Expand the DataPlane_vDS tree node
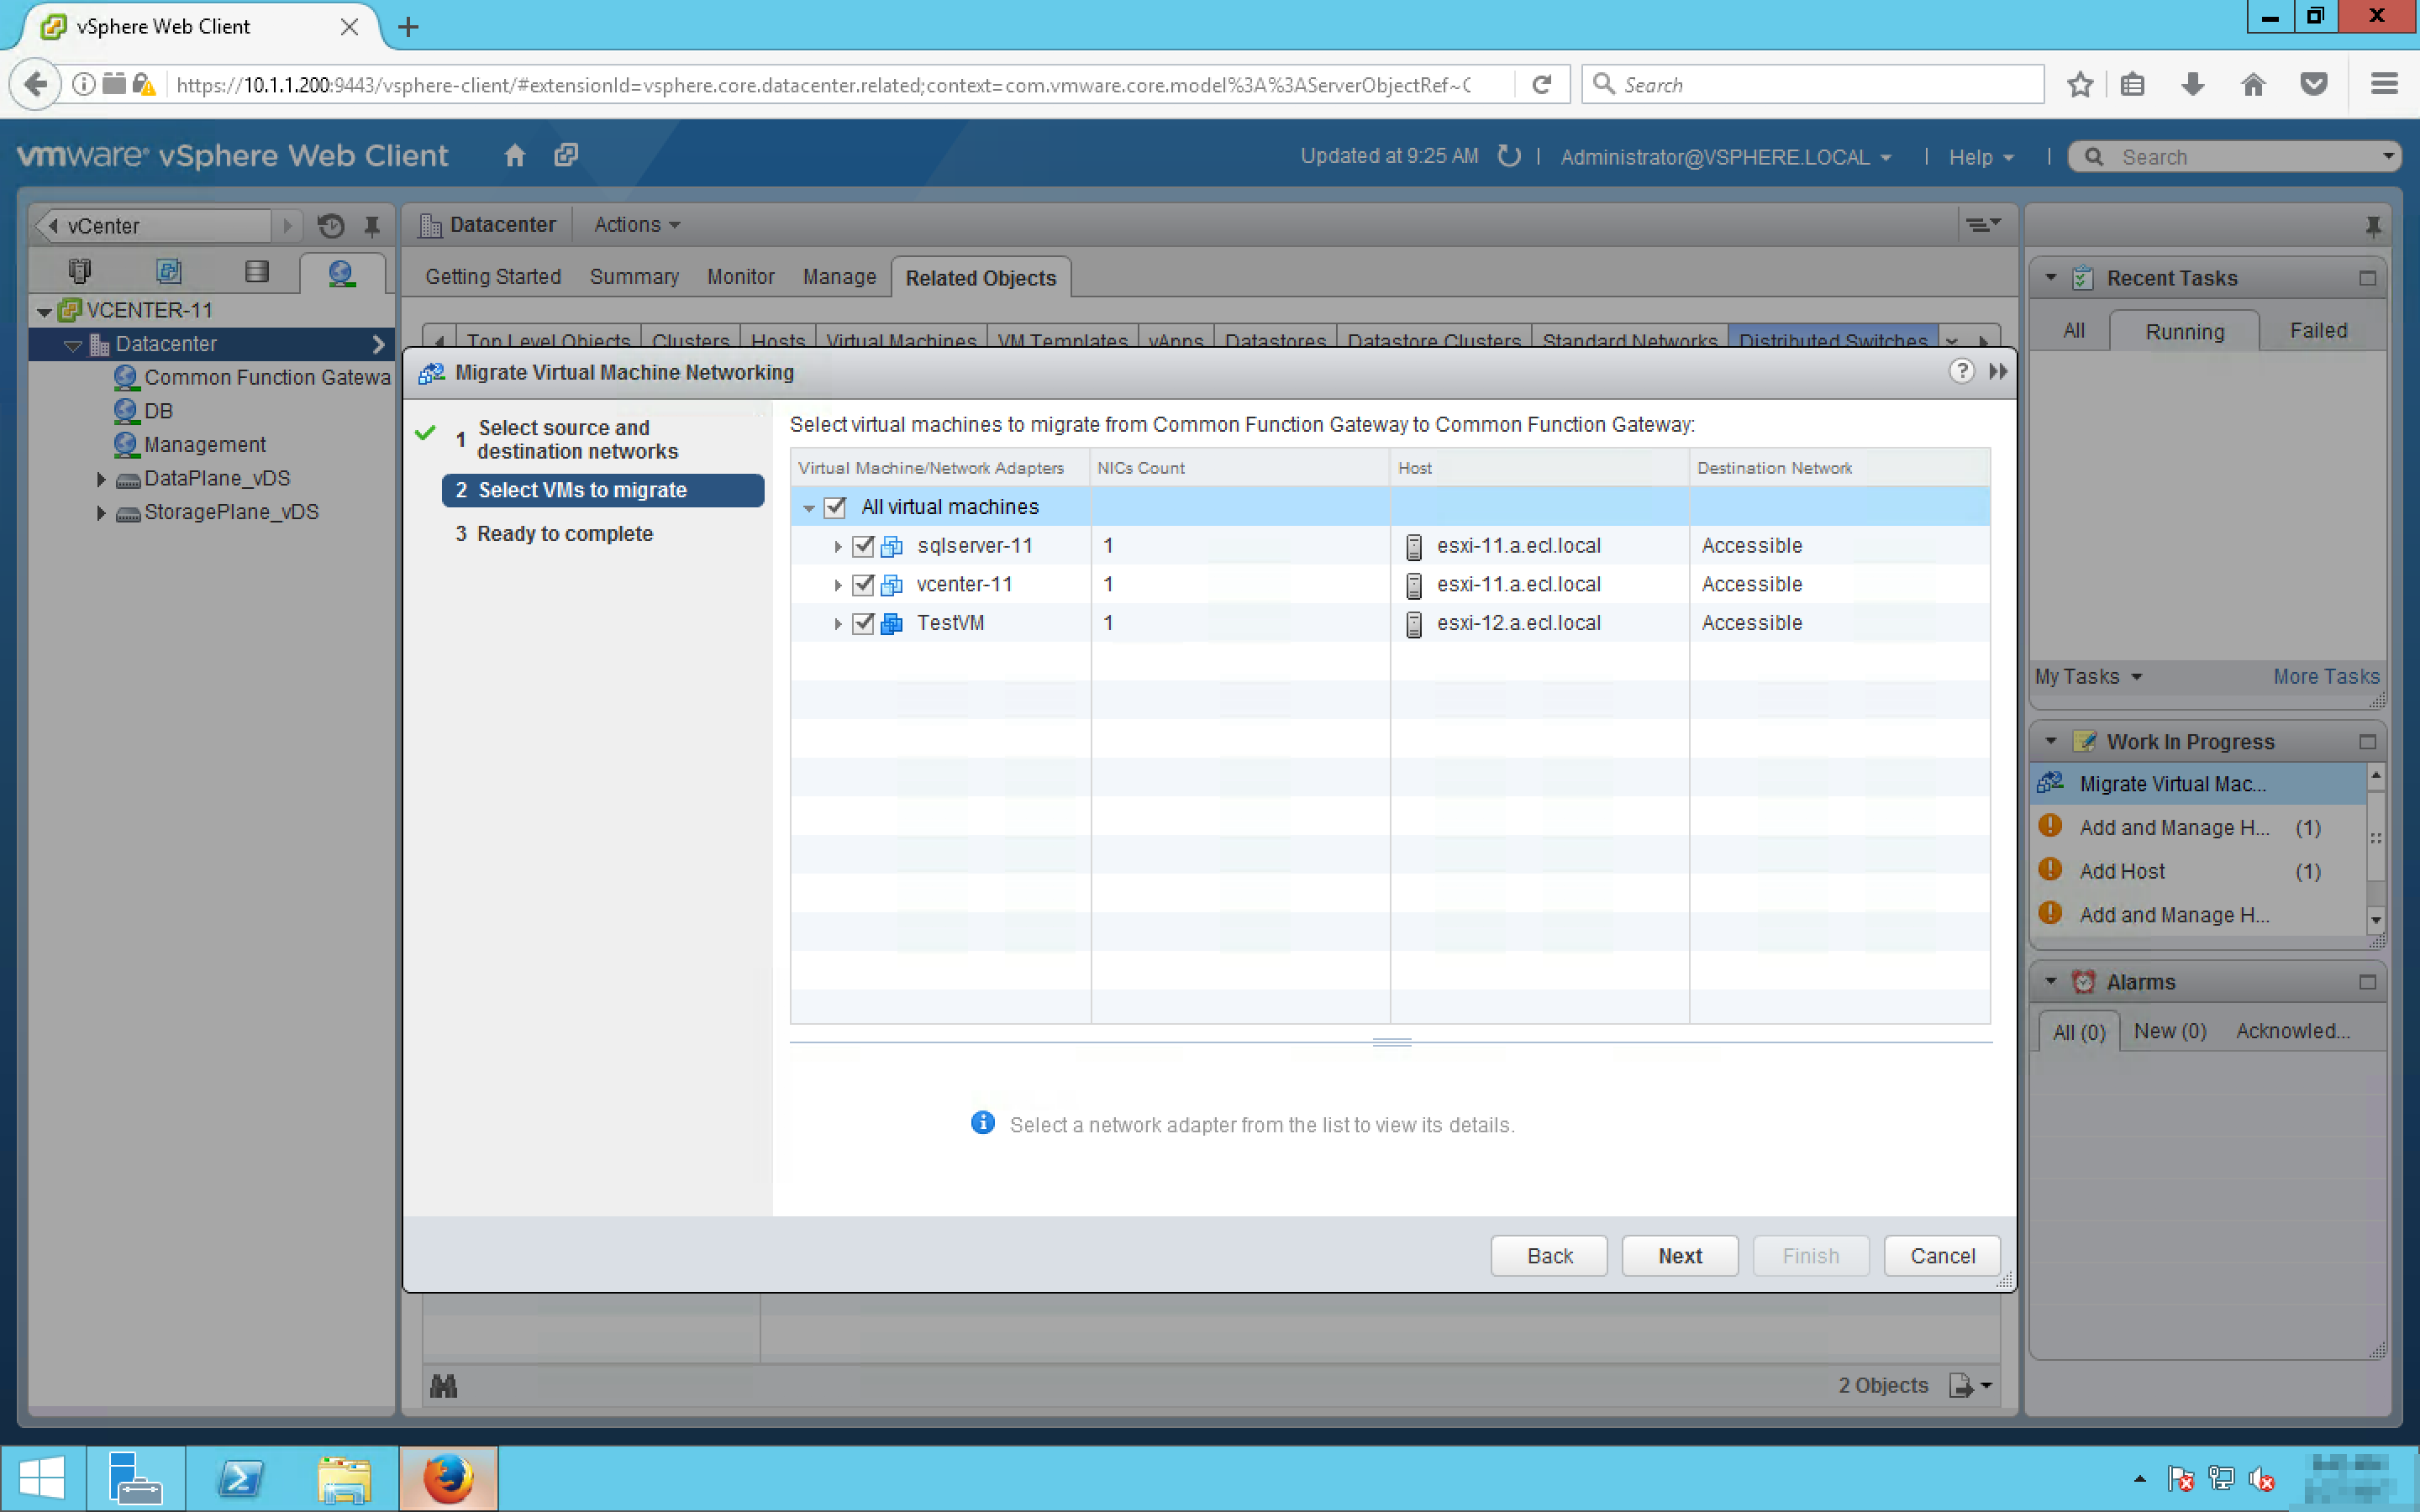 (x=101, y=479)
